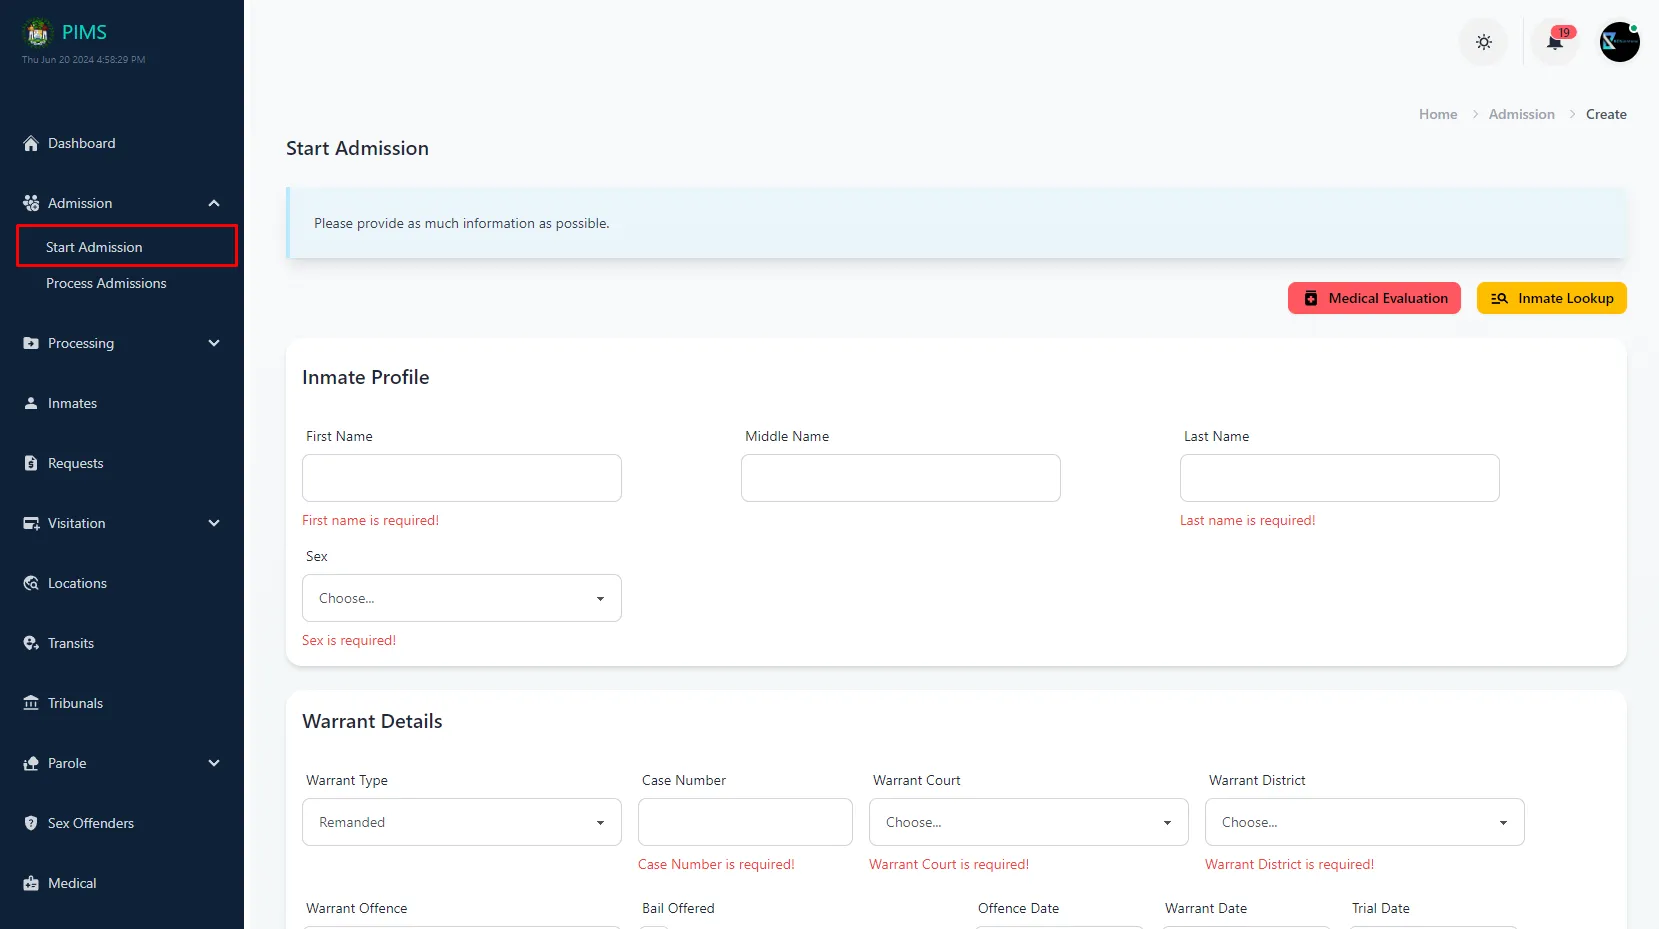Click the Locations icon in sidebar
1659x929 pixels.
pyautogui.click(x=31, y=583)
